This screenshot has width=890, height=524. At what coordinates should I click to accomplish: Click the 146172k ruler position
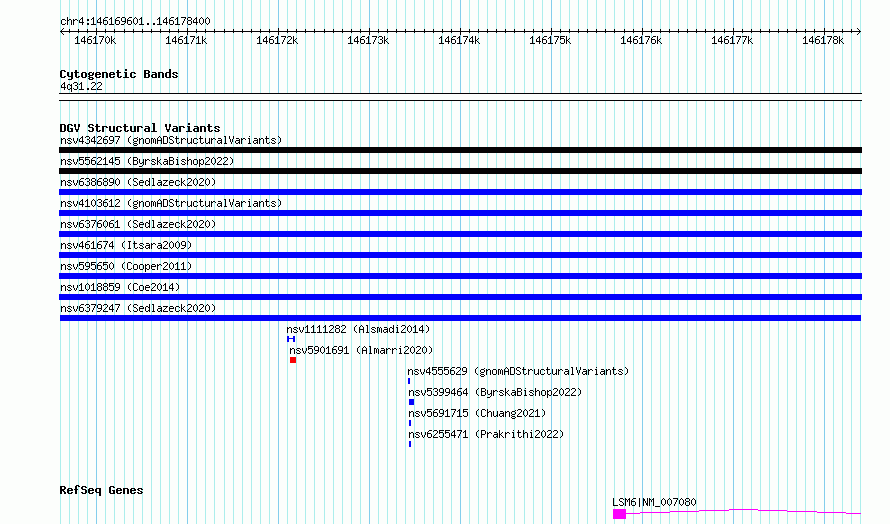pyautogui.click(x=277, y=40)
